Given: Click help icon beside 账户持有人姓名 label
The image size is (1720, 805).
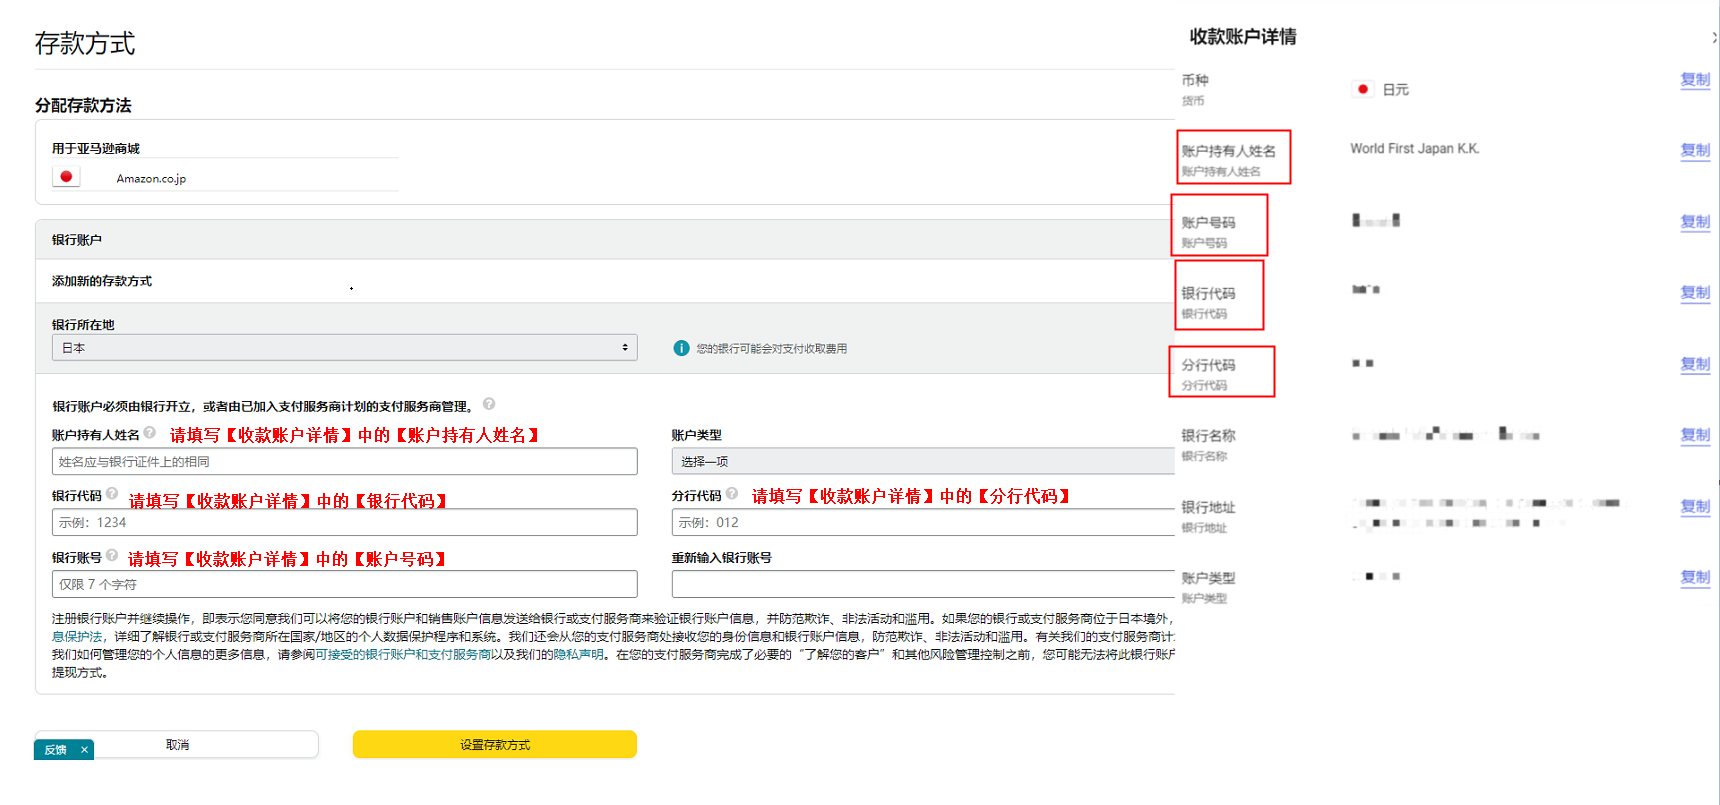Looking at the screenshot, I should (150, 433).
